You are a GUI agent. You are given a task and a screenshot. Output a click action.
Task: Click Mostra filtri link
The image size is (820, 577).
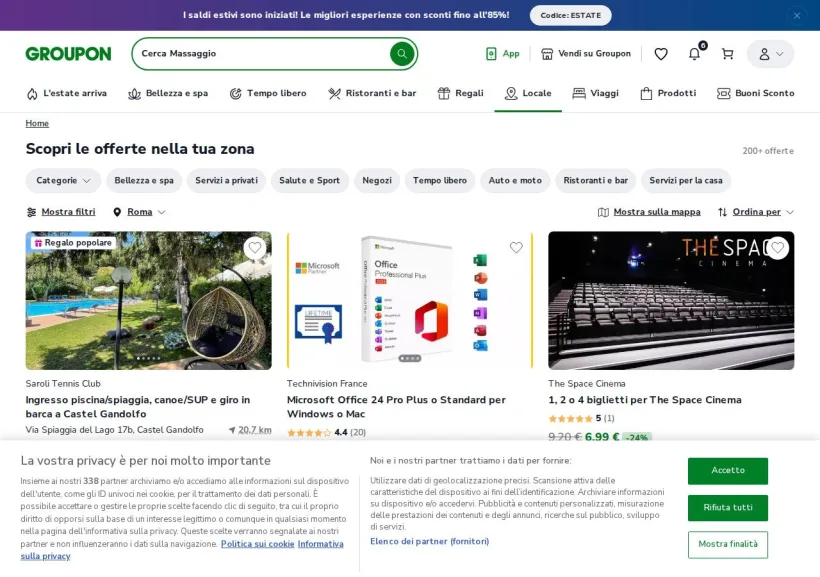point(69,212)
